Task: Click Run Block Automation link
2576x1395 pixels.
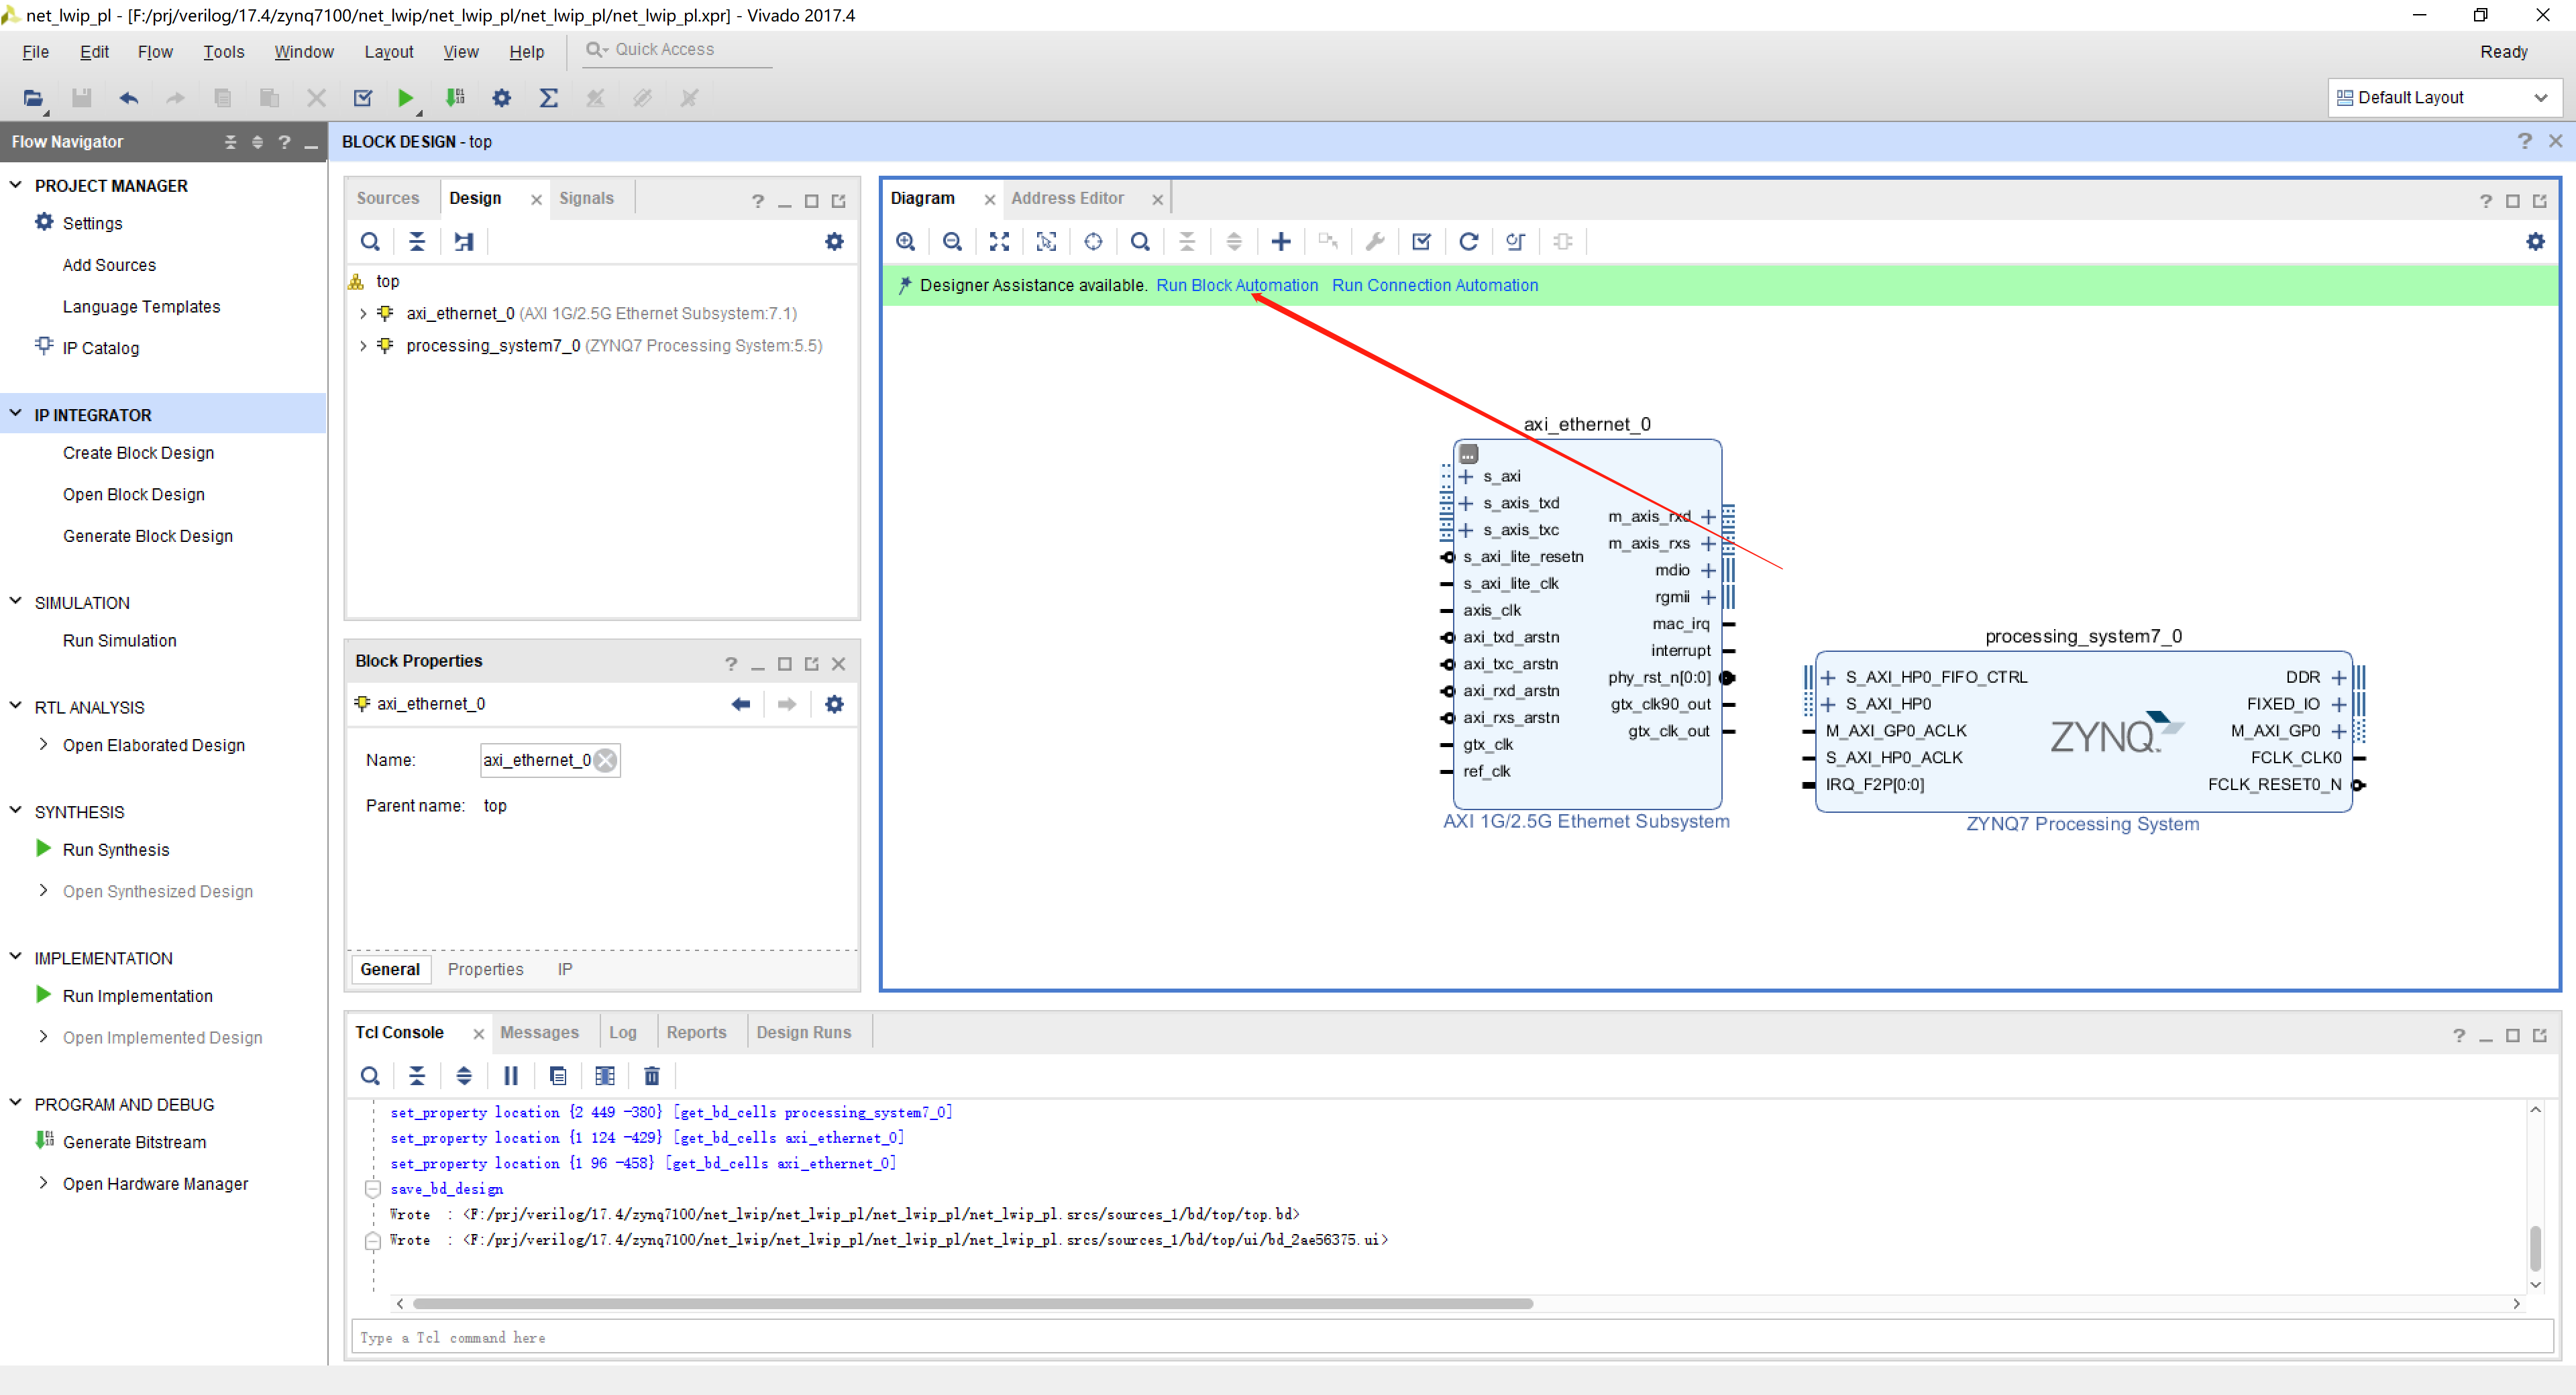Action: (1237, 285)
